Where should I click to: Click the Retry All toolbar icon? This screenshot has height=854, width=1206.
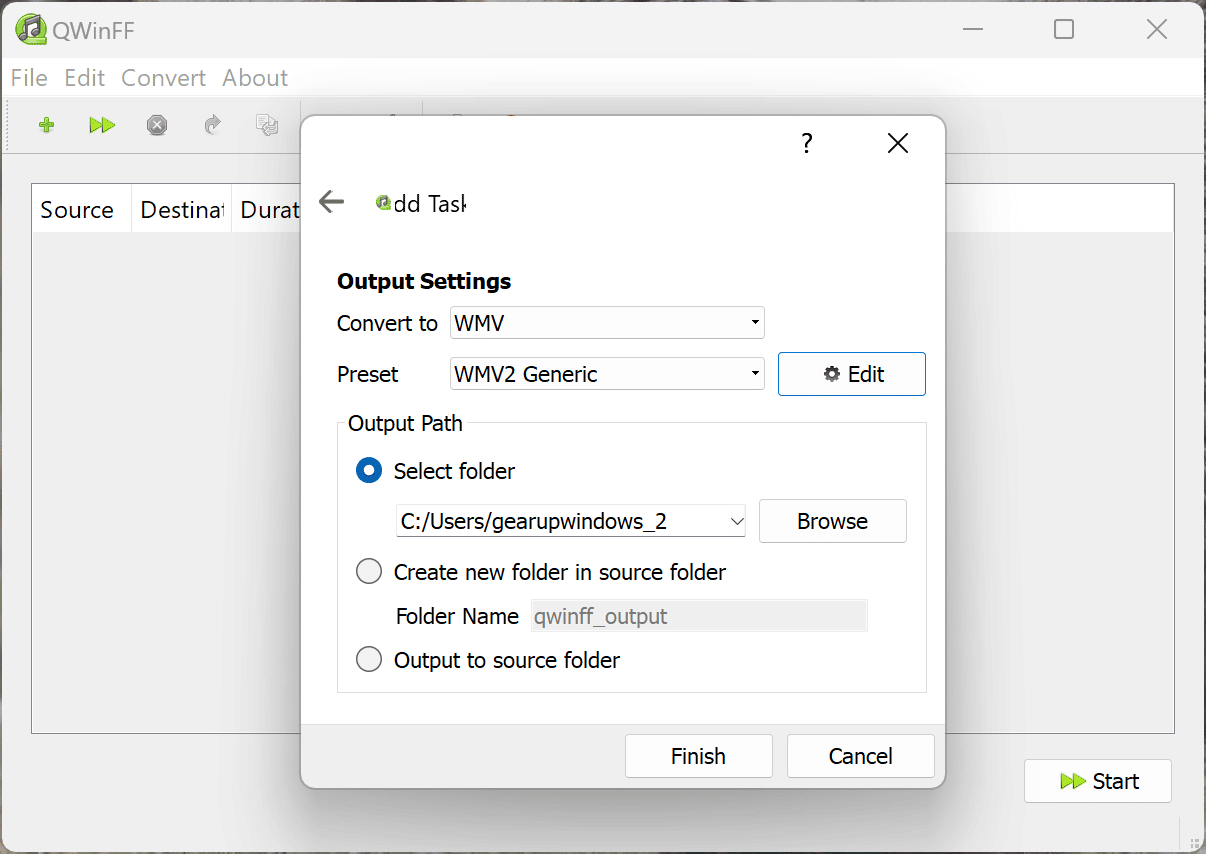[267, 125]
